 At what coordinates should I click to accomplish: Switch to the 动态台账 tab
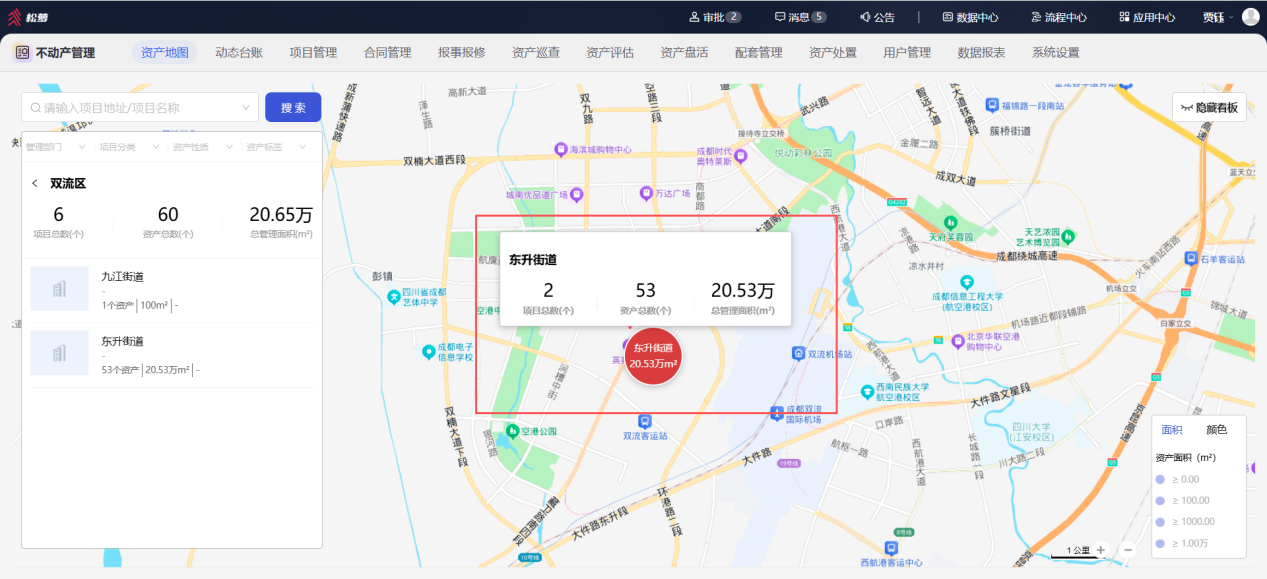pos(239,53)
